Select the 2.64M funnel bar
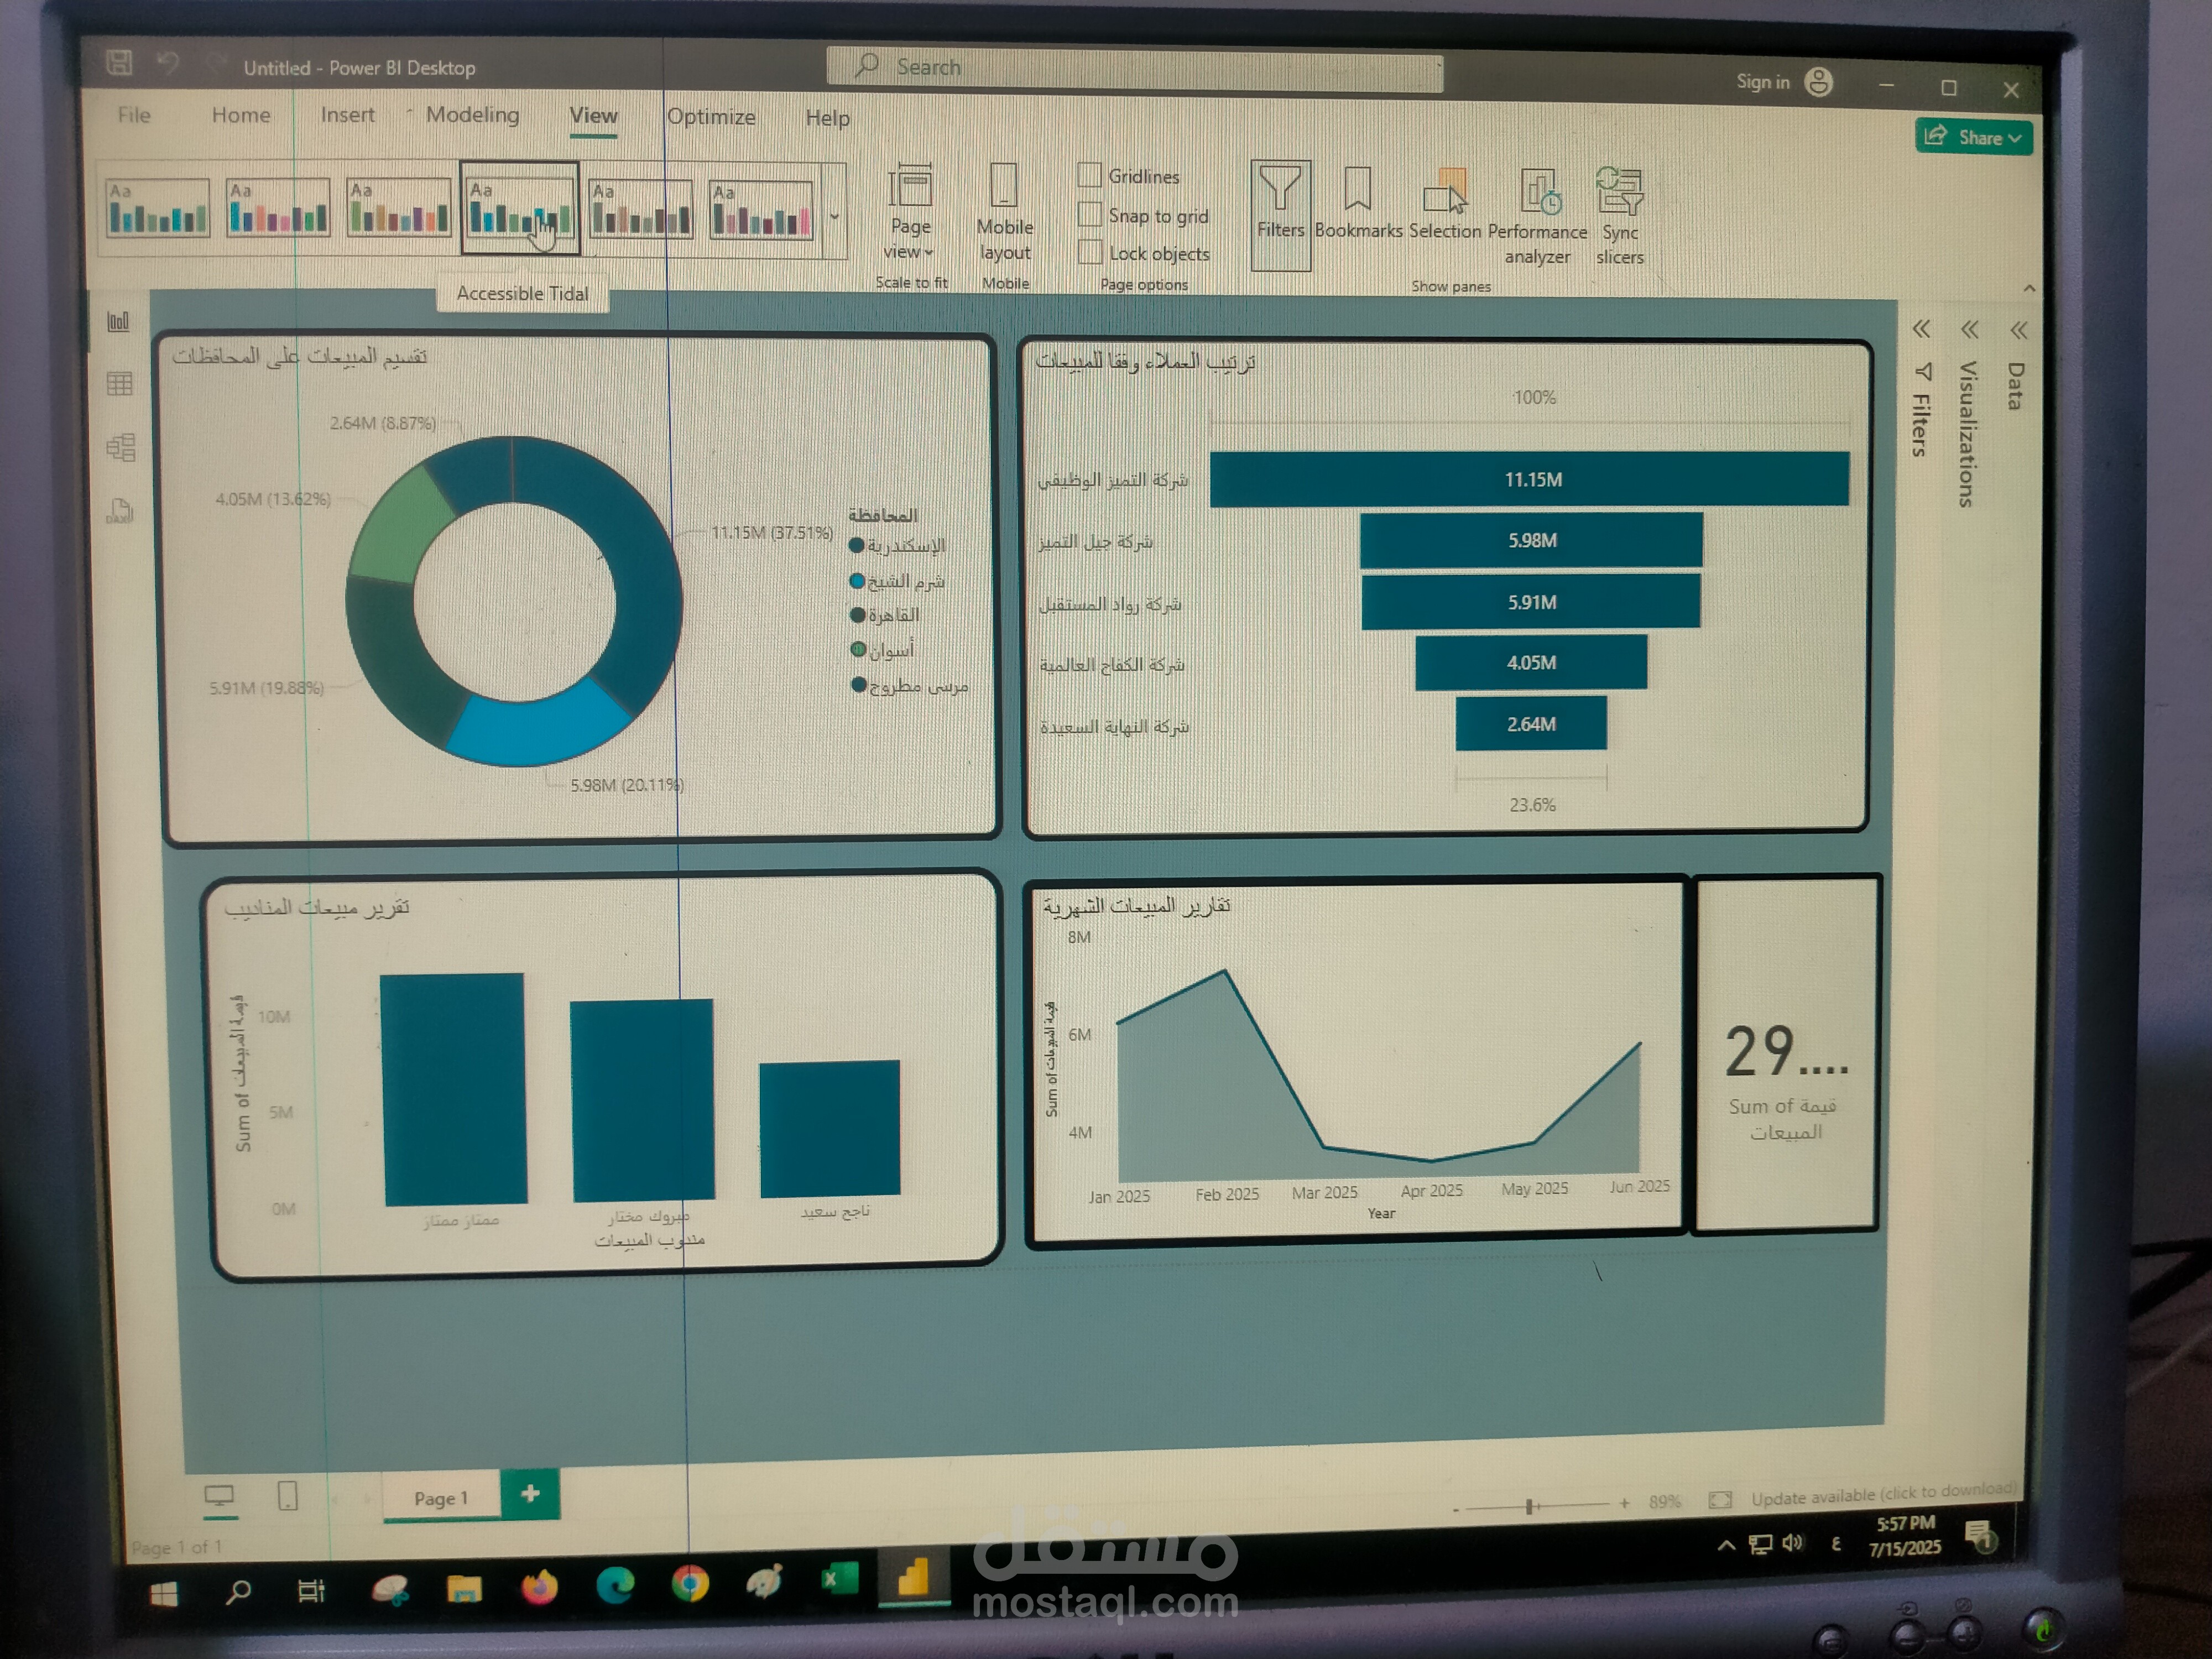 (x=1531, y=723)
